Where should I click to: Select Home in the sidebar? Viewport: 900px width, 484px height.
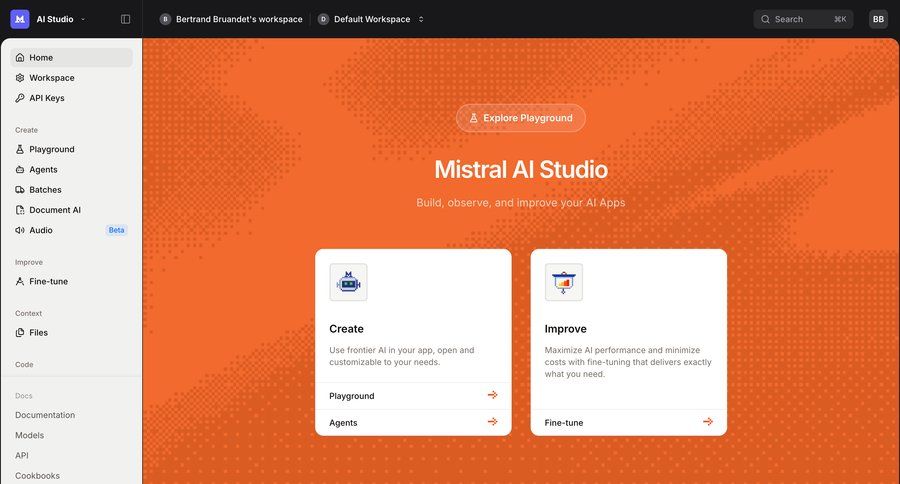pos(71,57)
